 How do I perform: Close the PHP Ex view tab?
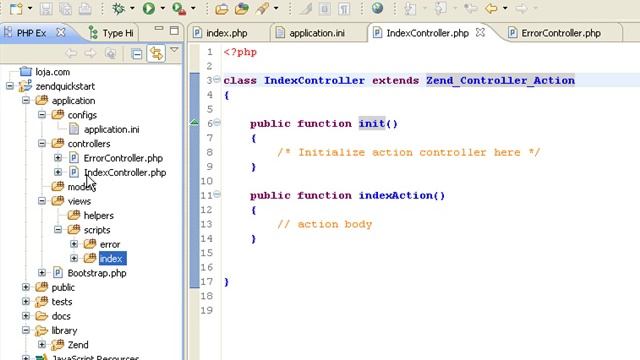[60, 32]
